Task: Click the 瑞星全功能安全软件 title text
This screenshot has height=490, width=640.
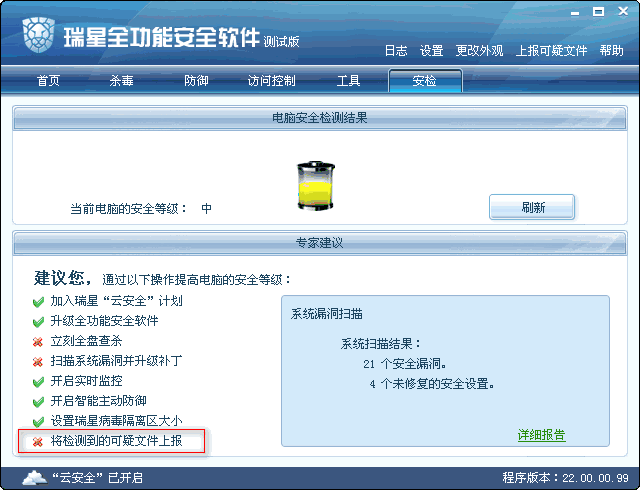Action: (162, 37)
